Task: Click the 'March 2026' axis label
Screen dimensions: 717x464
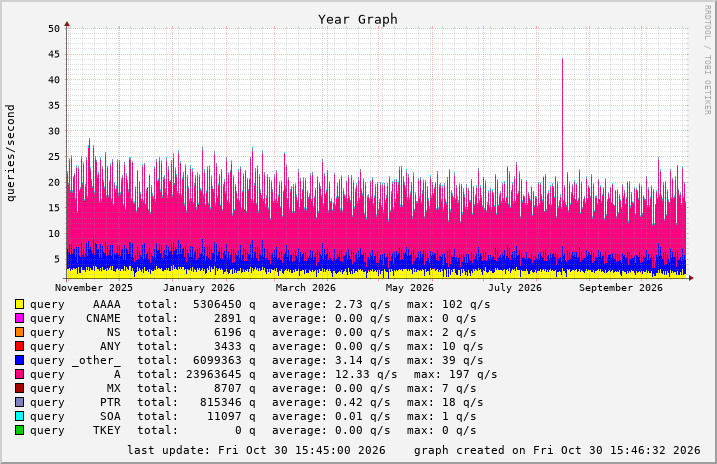Action: click(305, 288)
